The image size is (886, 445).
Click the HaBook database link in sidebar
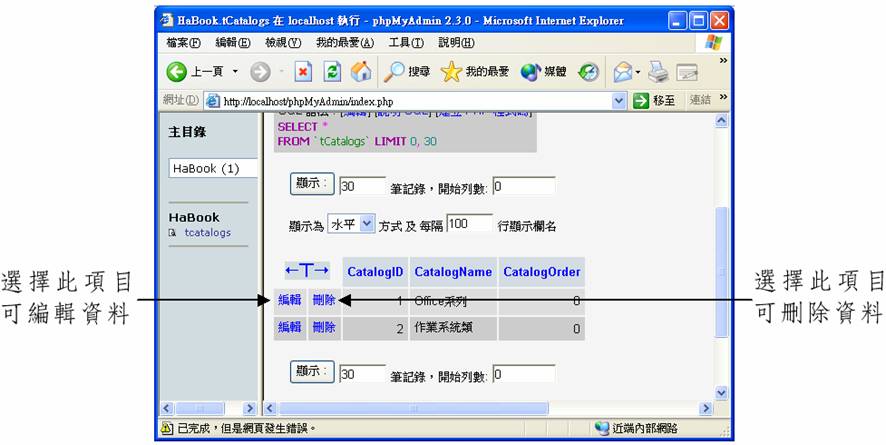coord(194,217)
